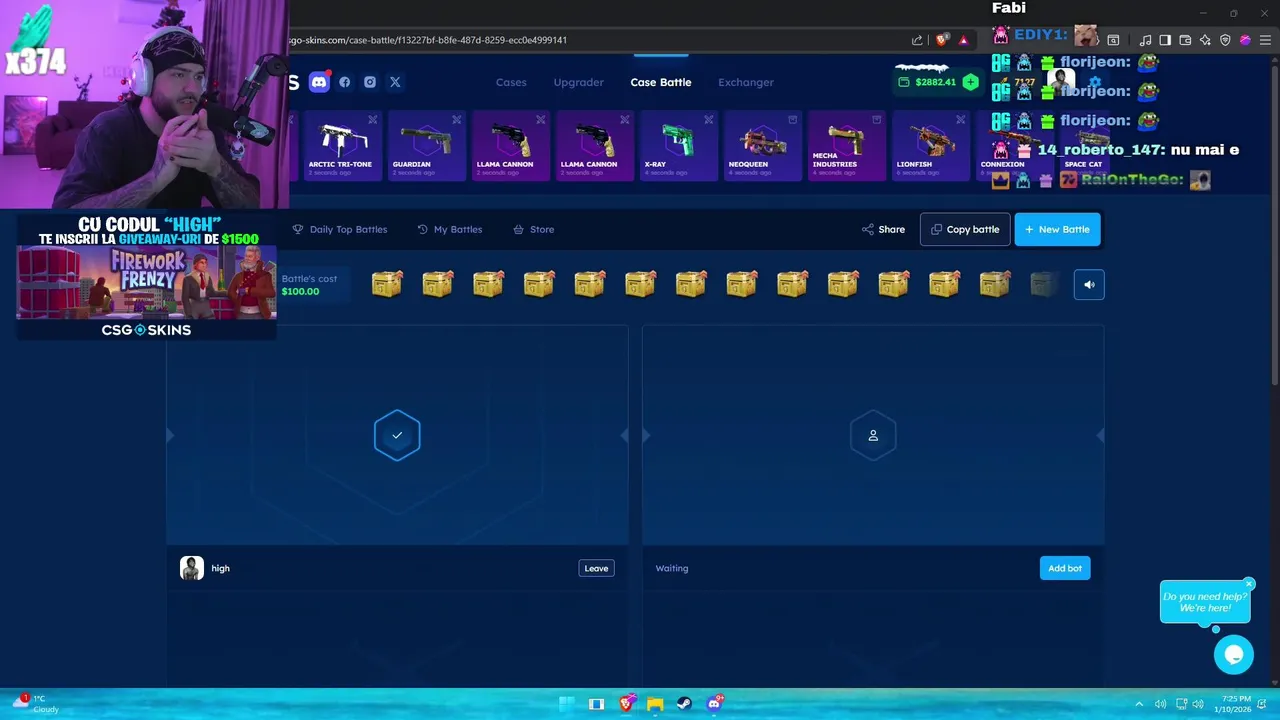This screenshot has width=1280, height=720.
Task: Select the Arctic Tri-Tone drop card
Action: click(x=341, y=145)
